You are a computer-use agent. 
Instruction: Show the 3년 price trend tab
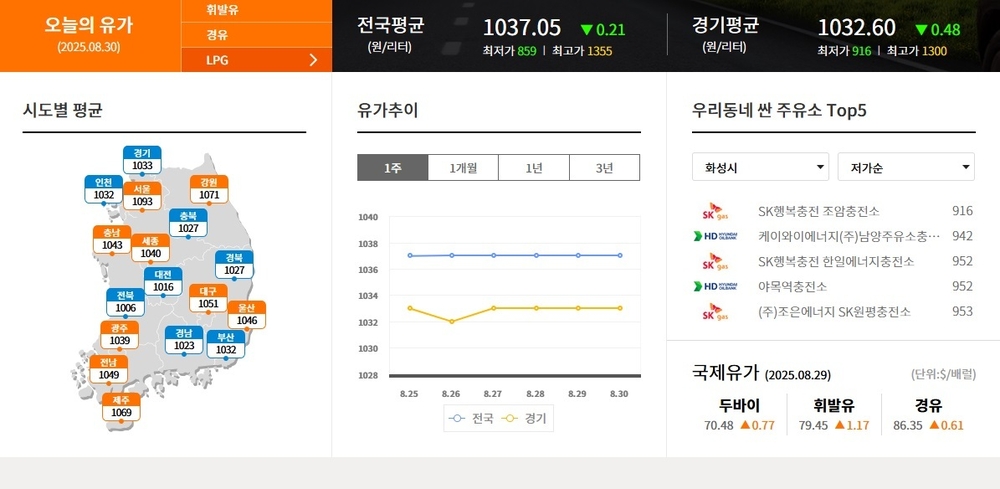point(604,168)
